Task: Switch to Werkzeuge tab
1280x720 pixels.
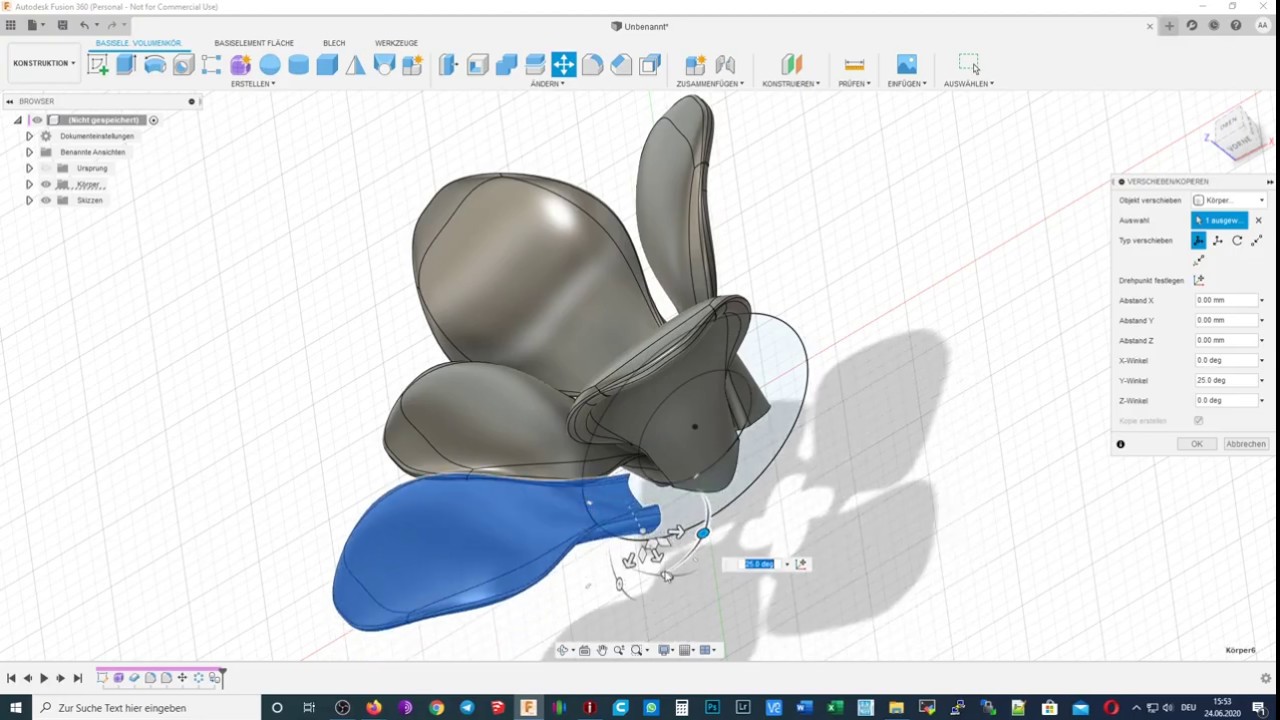Action: point(396,43)
